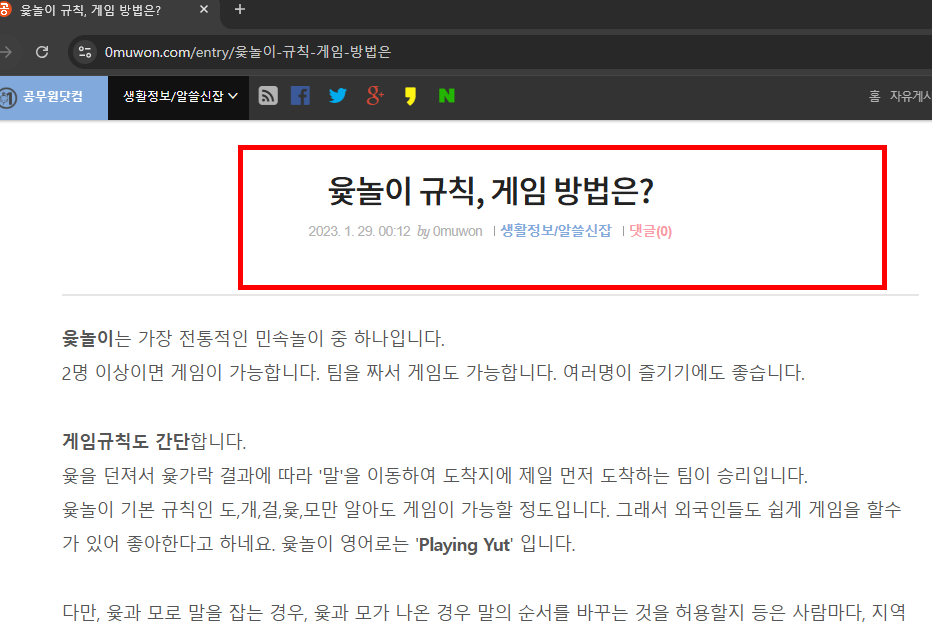Open the 자유게시 menu item
The image size is (932, 629).
(913, 95)
